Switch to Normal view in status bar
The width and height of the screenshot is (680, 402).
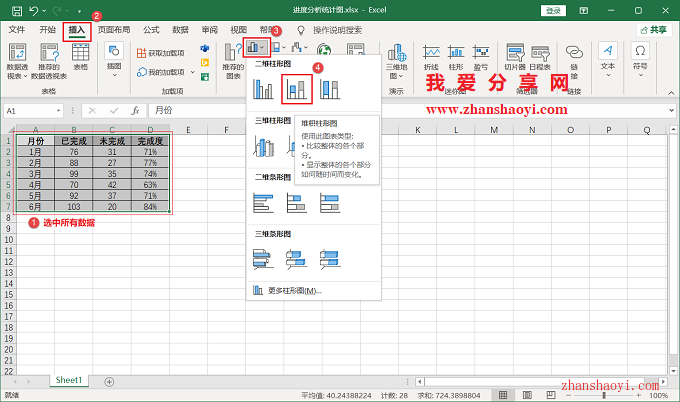point(503,395)
